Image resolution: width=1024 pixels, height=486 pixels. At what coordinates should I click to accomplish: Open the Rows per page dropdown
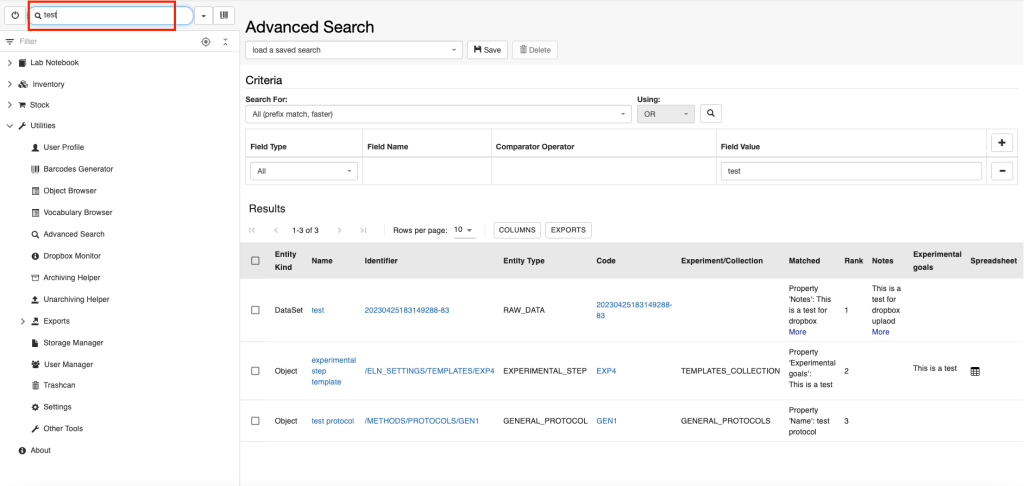(x=464, y=230)
